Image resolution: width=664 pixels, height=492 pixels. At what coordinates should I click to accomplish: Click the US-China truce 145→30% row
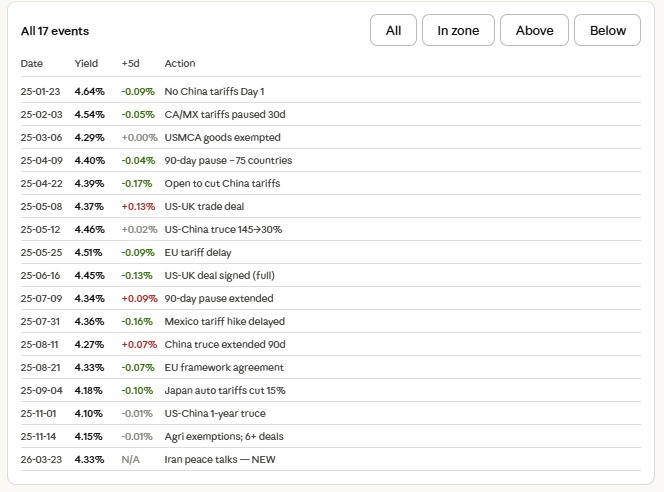click(223, 230)
